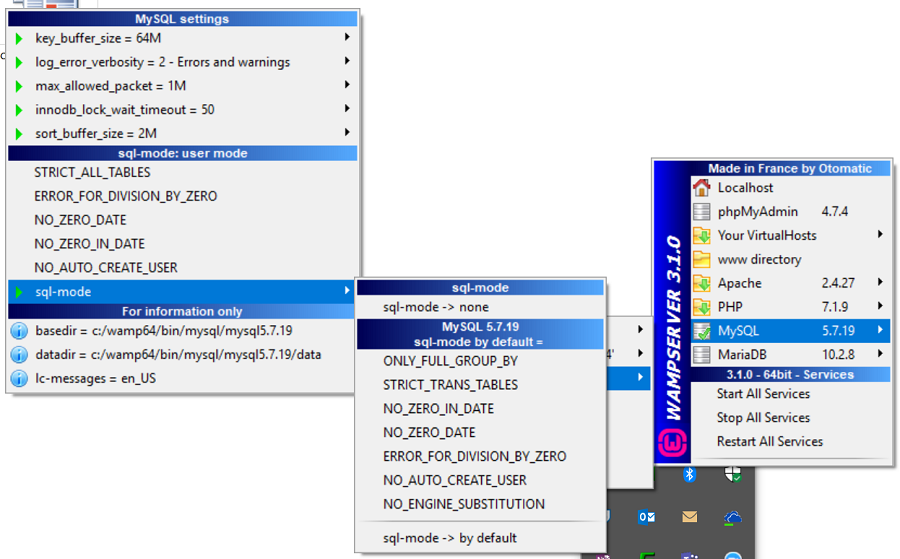Open the Localhost menu entry
900x559 pixels.
coord(790,188)
